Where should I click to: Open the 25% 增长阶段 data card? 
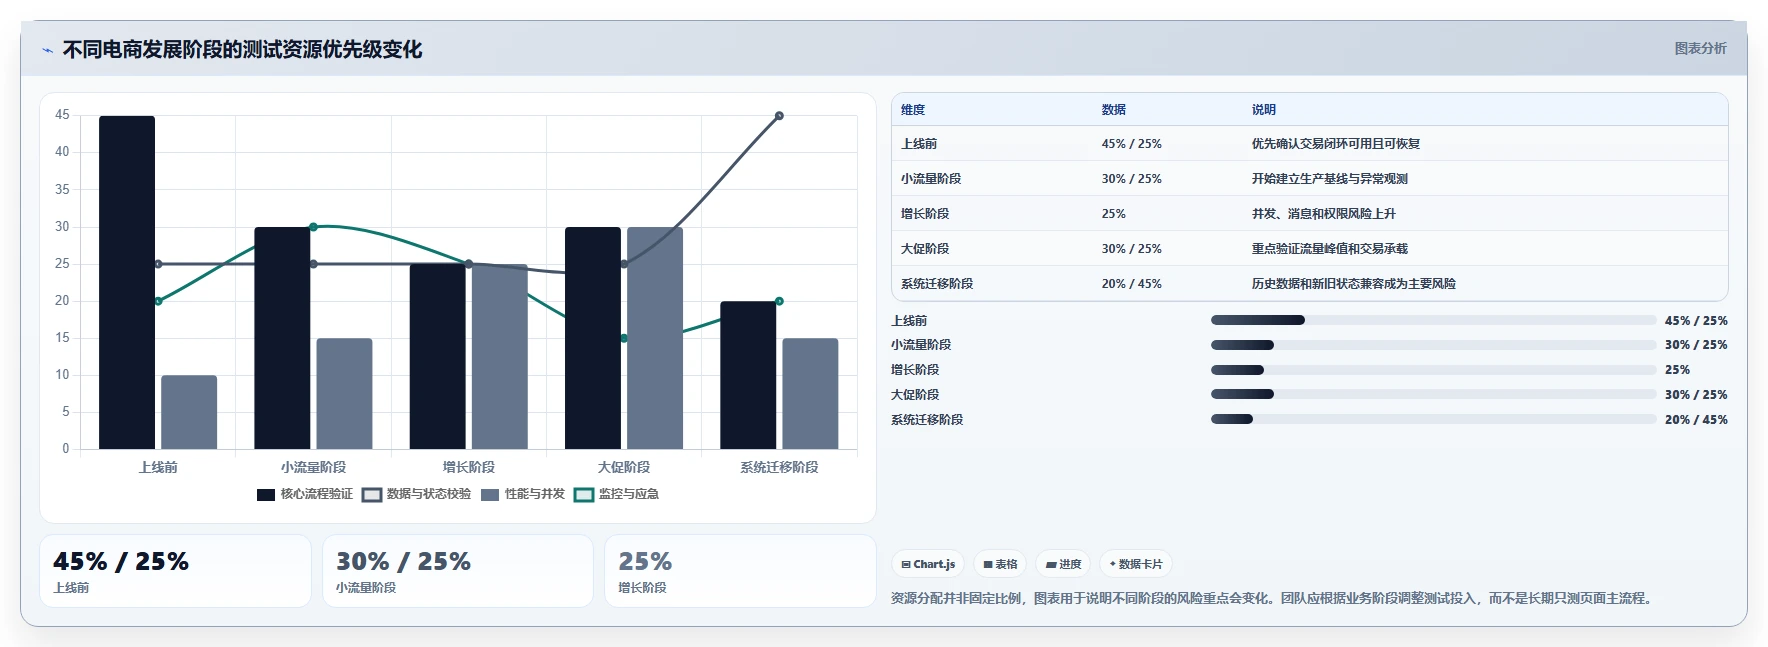[x=740, y=571]
